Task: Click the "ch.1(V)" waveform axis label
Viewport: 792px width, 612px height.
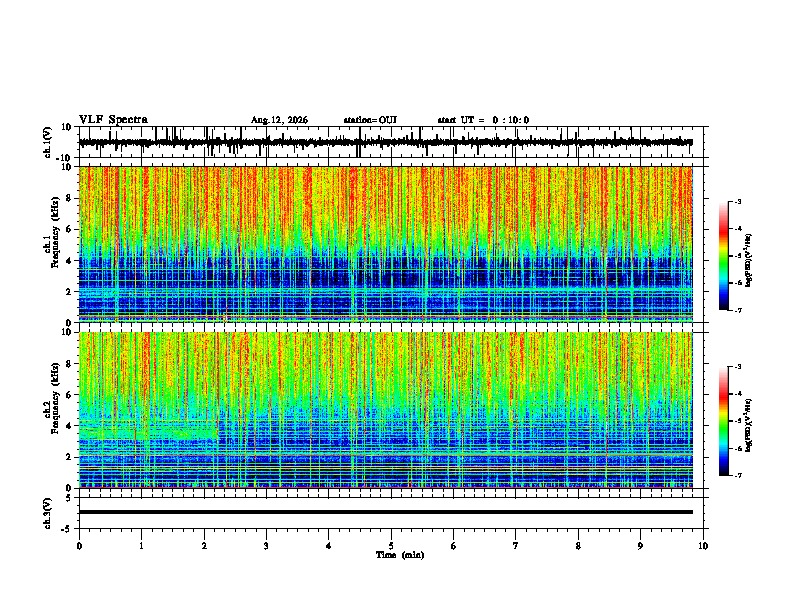Action: [x=48, y=142]
